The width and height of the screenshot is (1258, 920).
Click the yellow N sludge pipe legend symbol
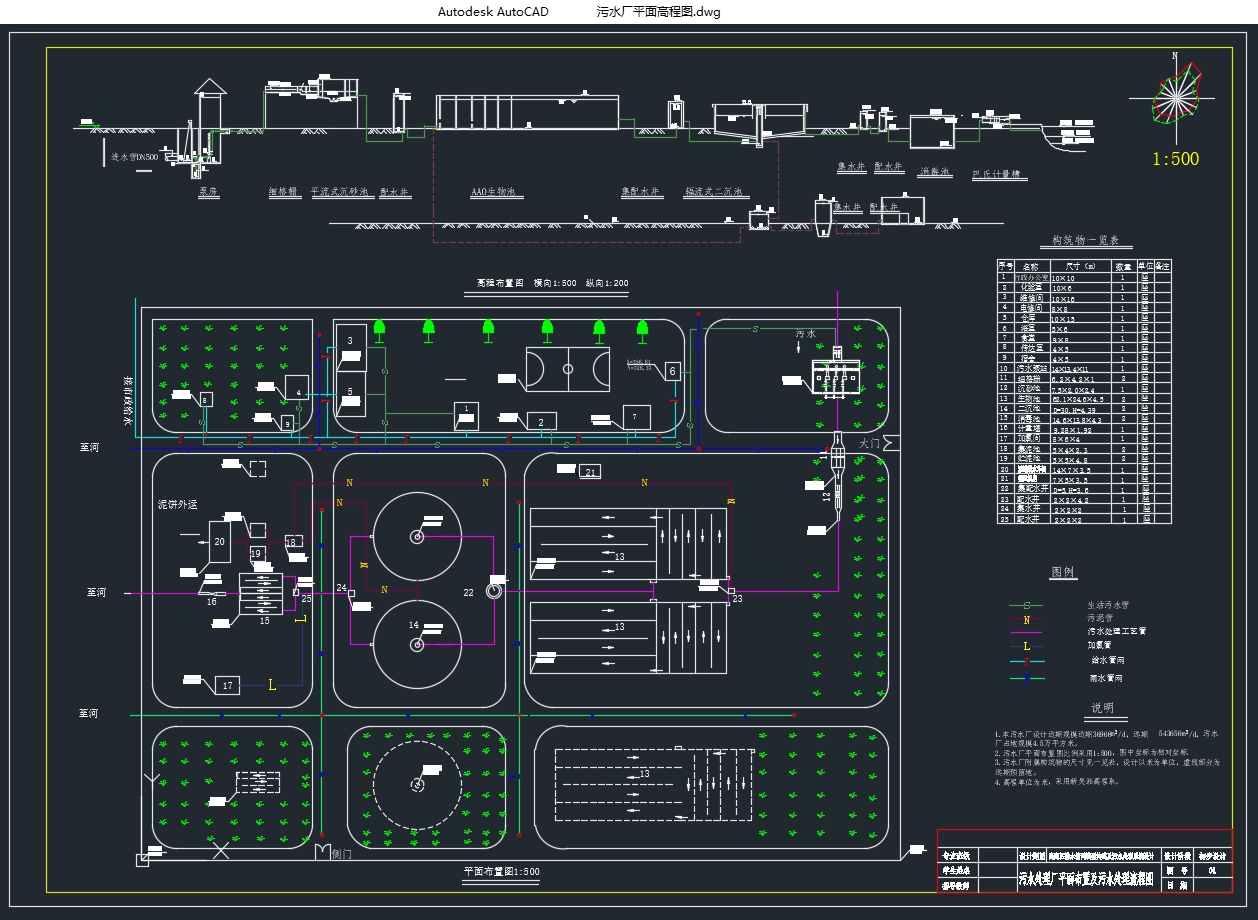[1026, 619]
